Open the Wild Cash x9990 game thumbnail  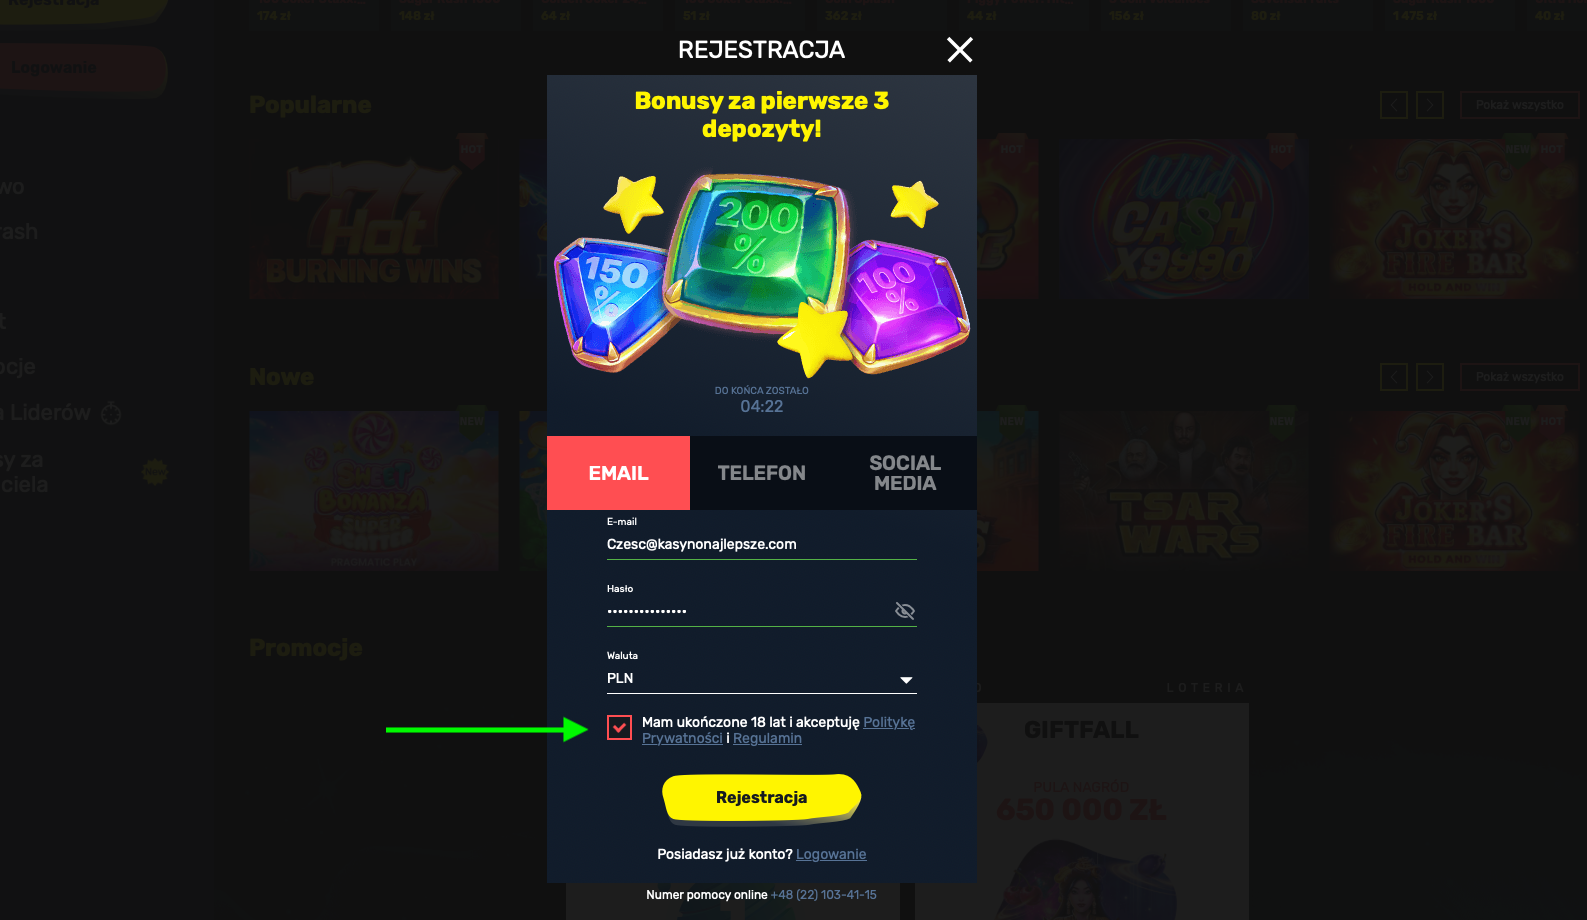coord(1185,220)
